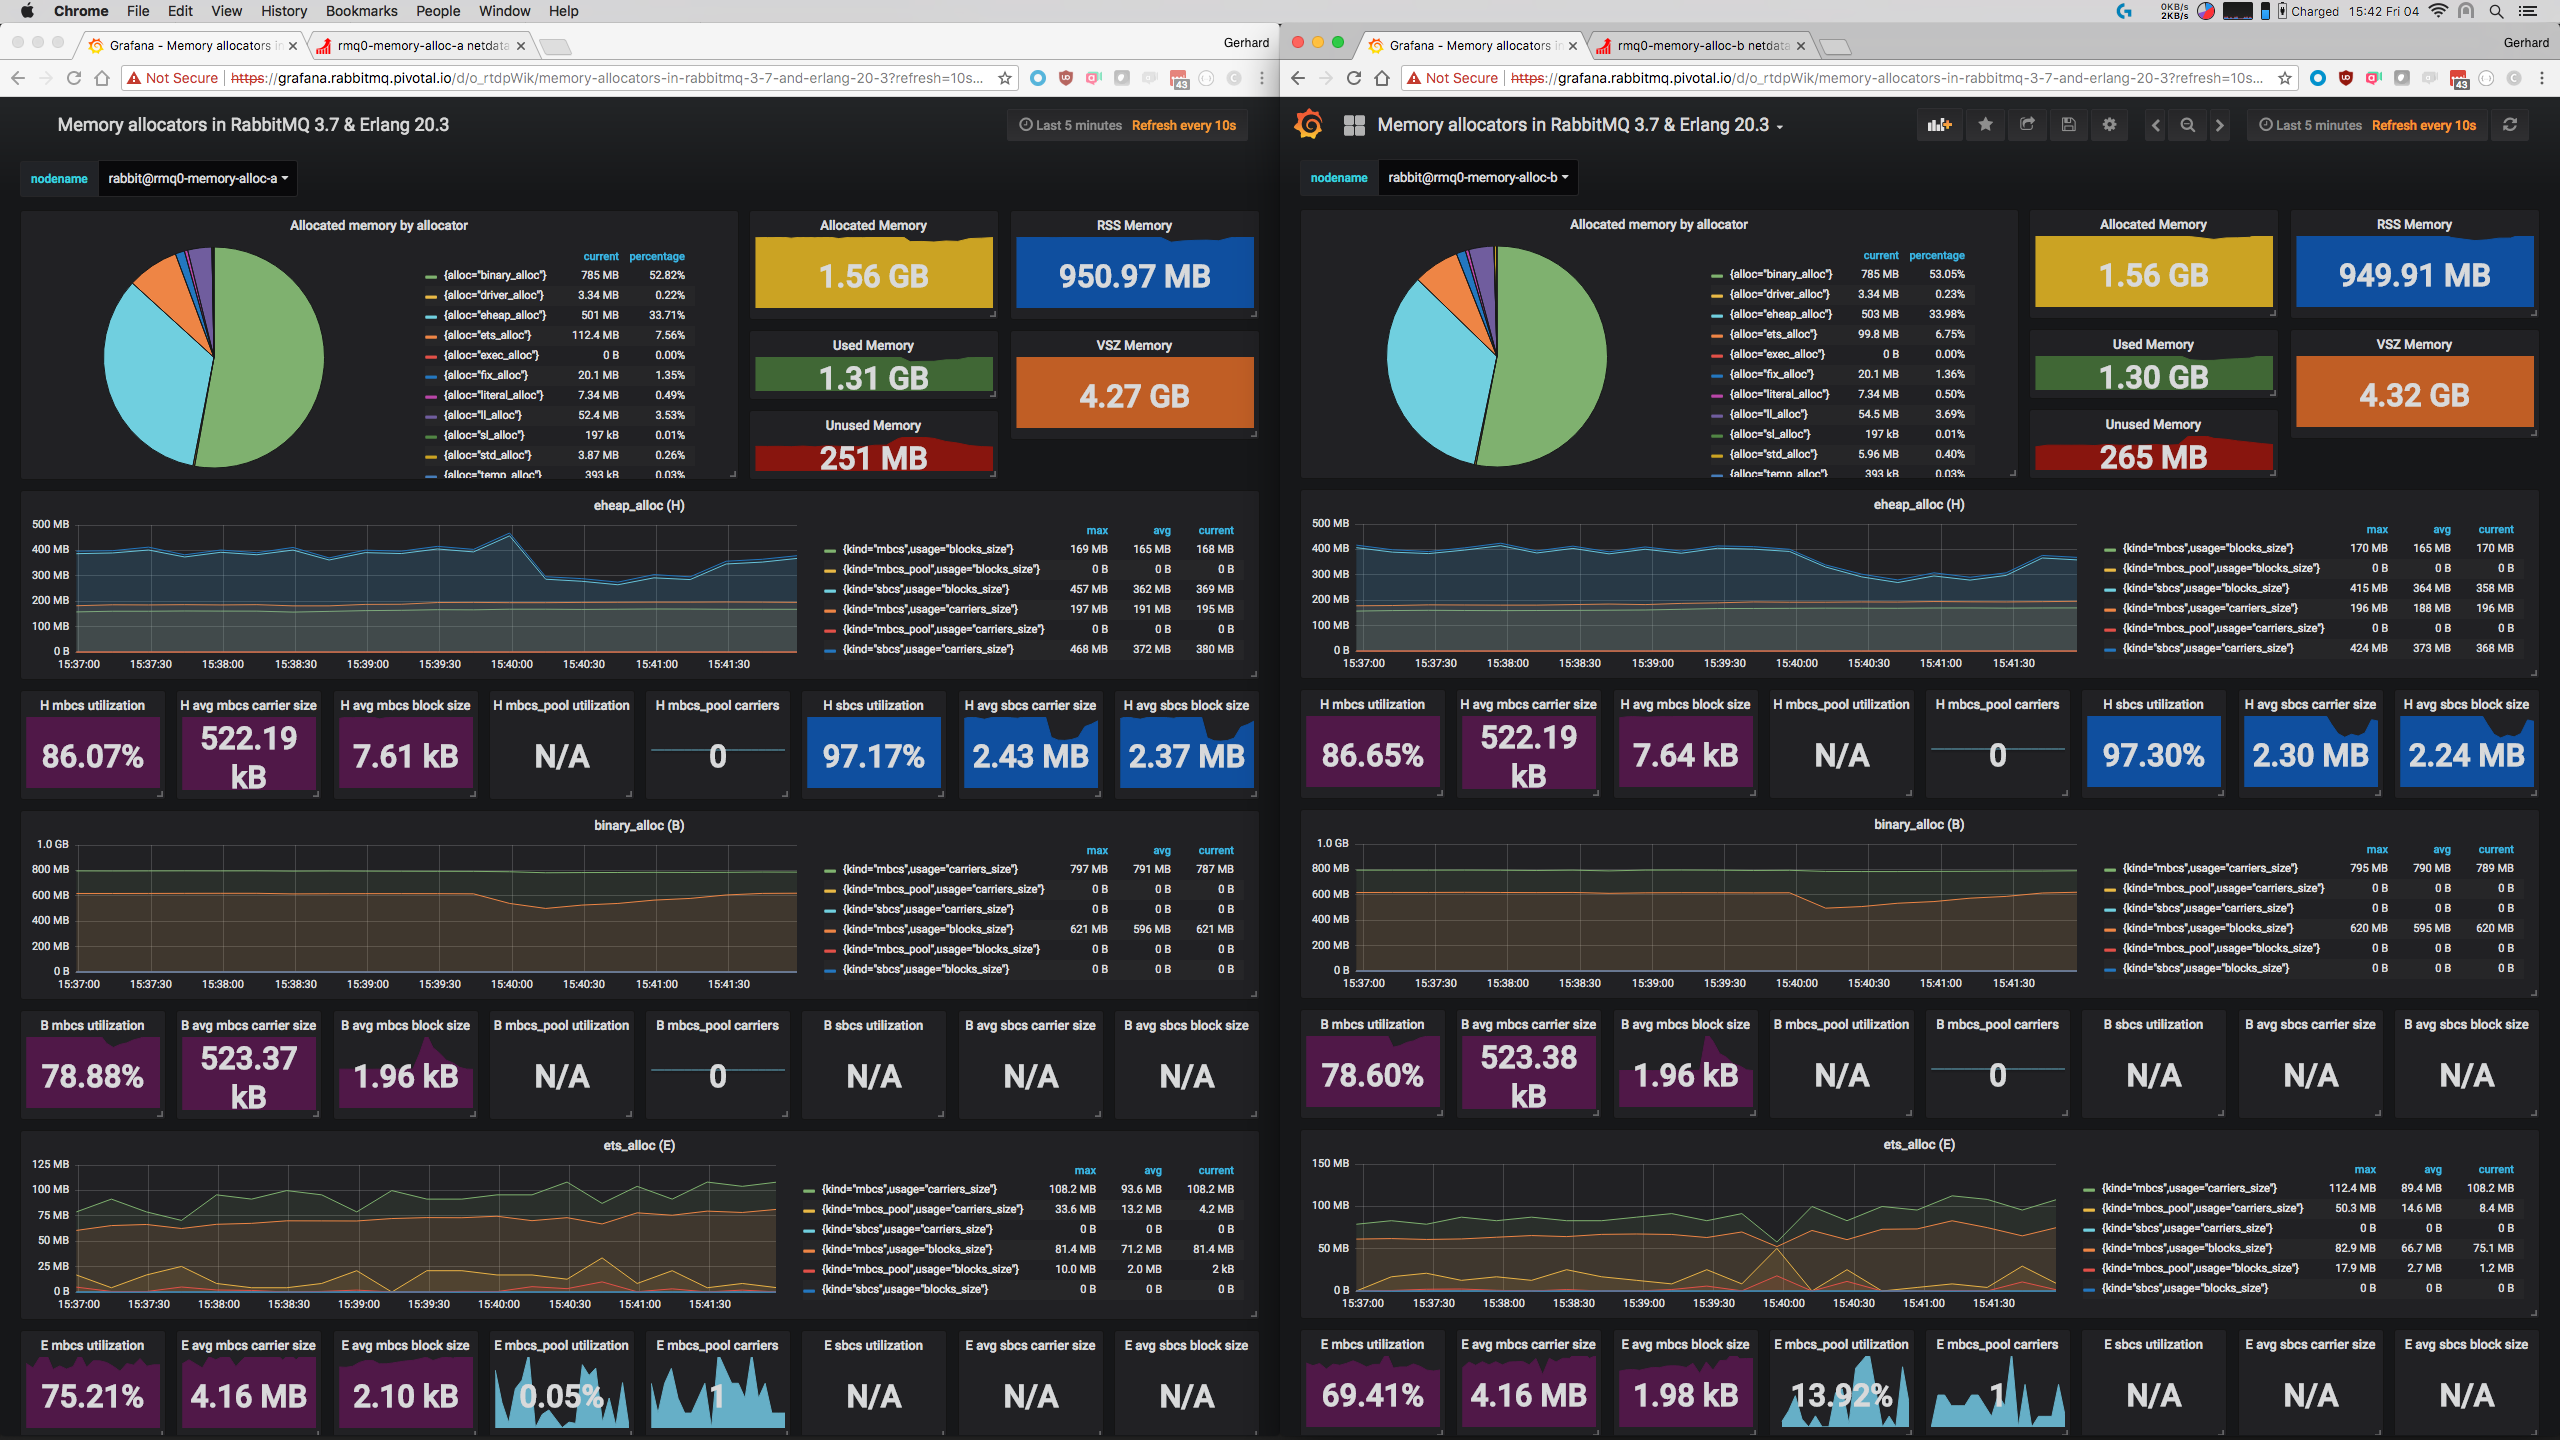Sort alloc-b eheap legend by current column
Image resolution: width=2560 pixels, height=1440 pixels.
tap(2496, 530)
